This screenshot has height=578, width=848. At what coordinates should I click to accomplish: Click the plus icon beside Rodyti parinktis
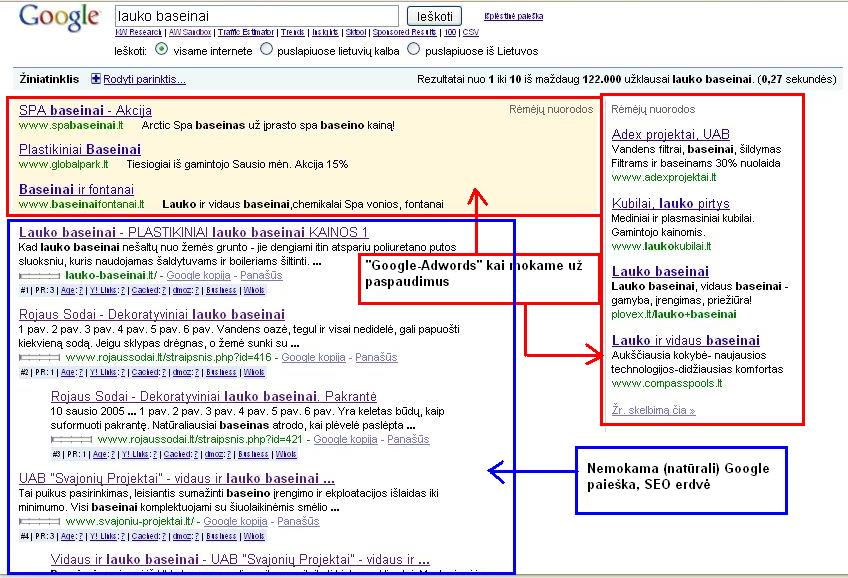tap(96, 79)
